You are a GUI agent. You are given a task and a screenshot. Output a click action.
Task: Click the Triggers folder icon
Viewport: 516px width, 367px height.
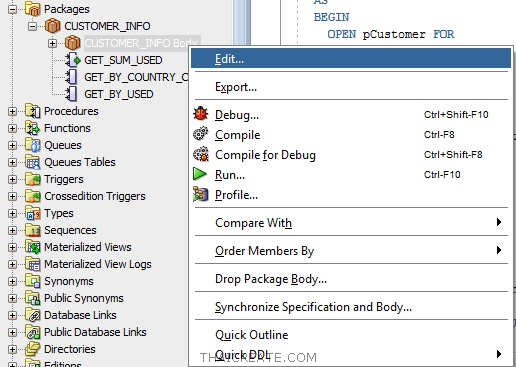click(33, 179)
